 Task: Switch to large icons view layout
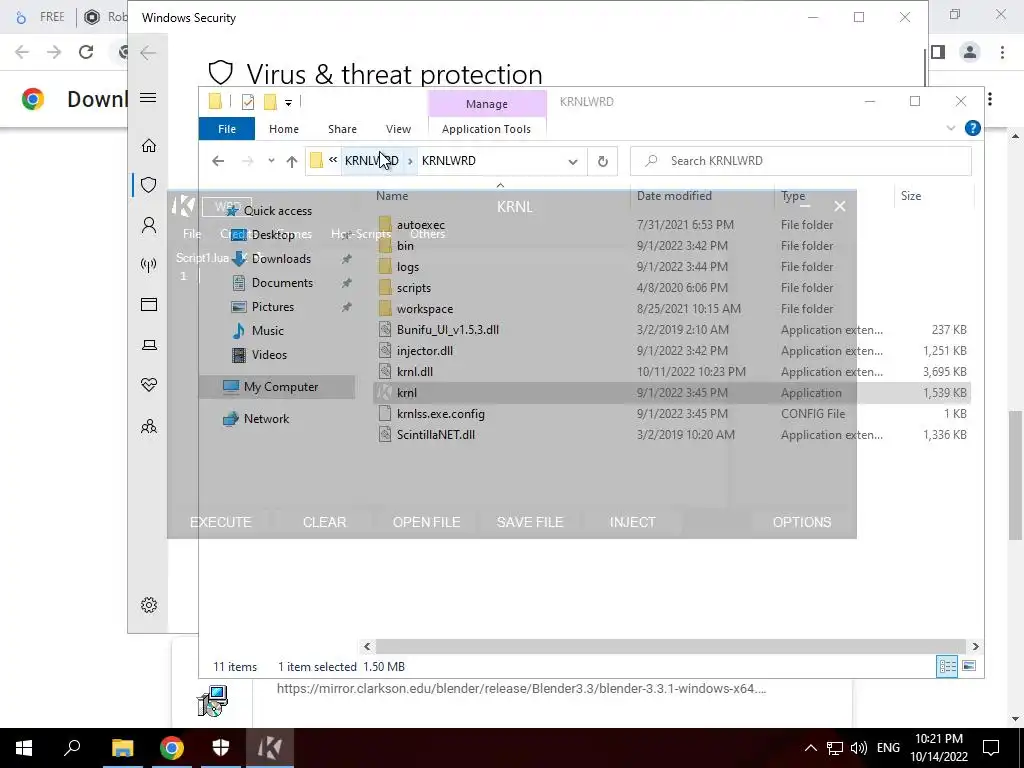pyautogui.click(x=969, y=666)
